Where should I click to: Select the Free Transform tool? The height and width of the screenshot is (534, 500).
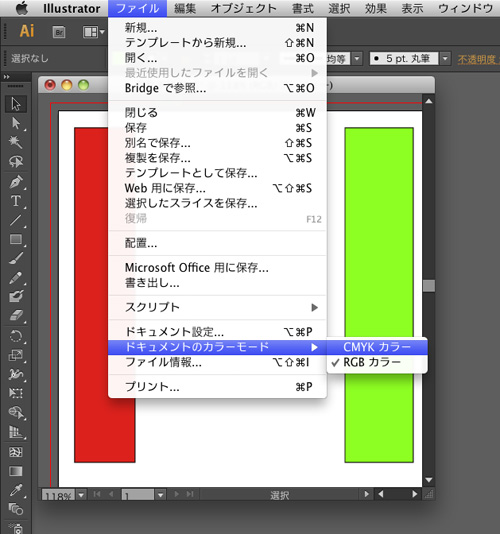coord(16,393)
